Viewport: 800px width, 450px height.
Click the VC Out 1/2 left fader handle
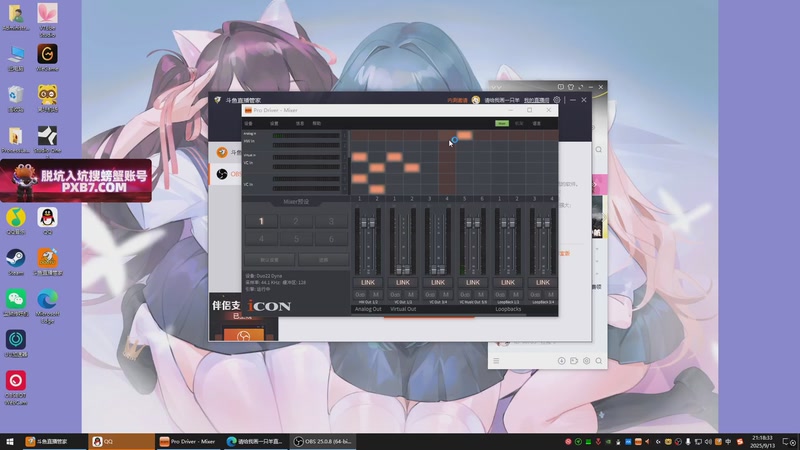click(399, 269)
